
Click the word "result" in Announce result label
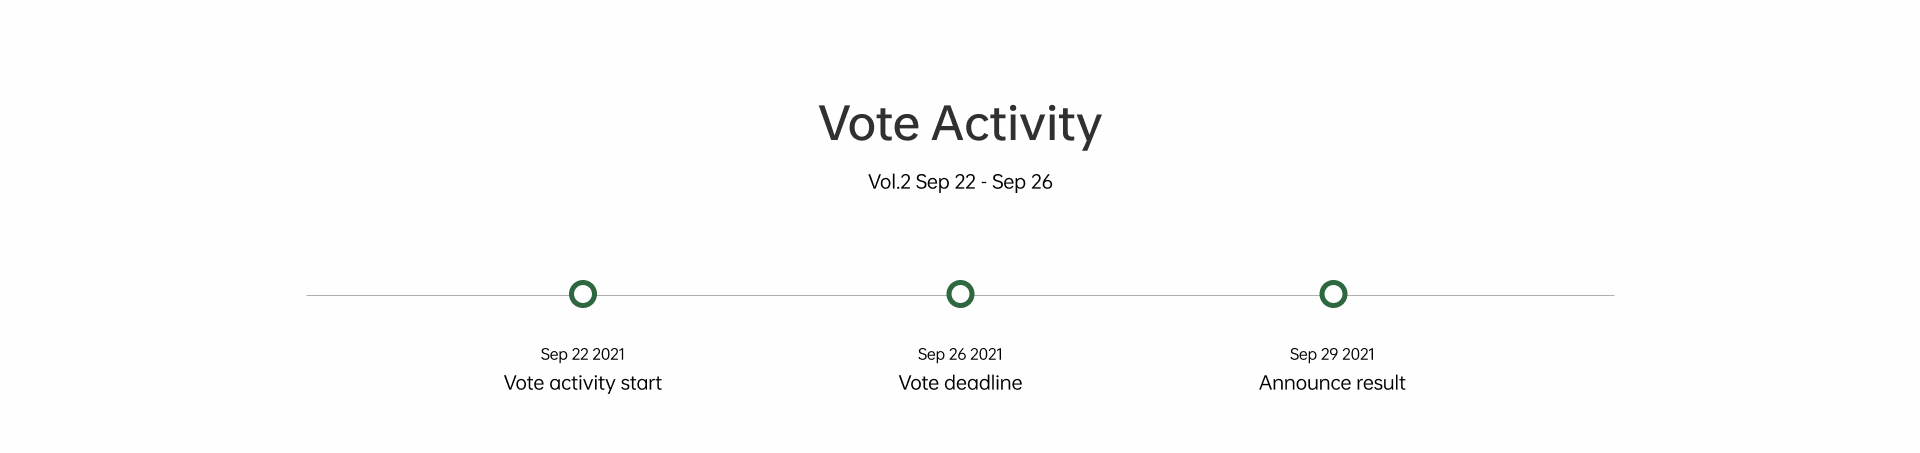tap(1379, 383)
